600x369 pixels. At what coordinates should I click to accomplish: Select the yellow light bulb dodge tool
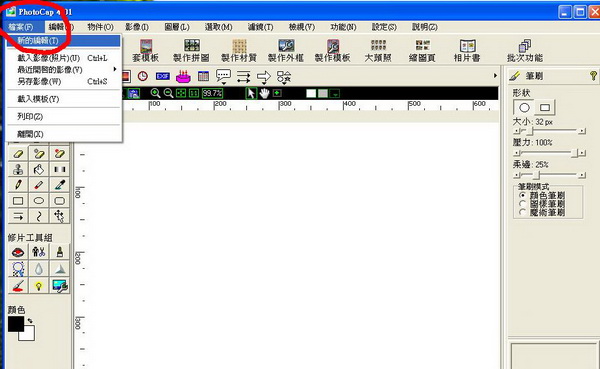tap(39, 286)
